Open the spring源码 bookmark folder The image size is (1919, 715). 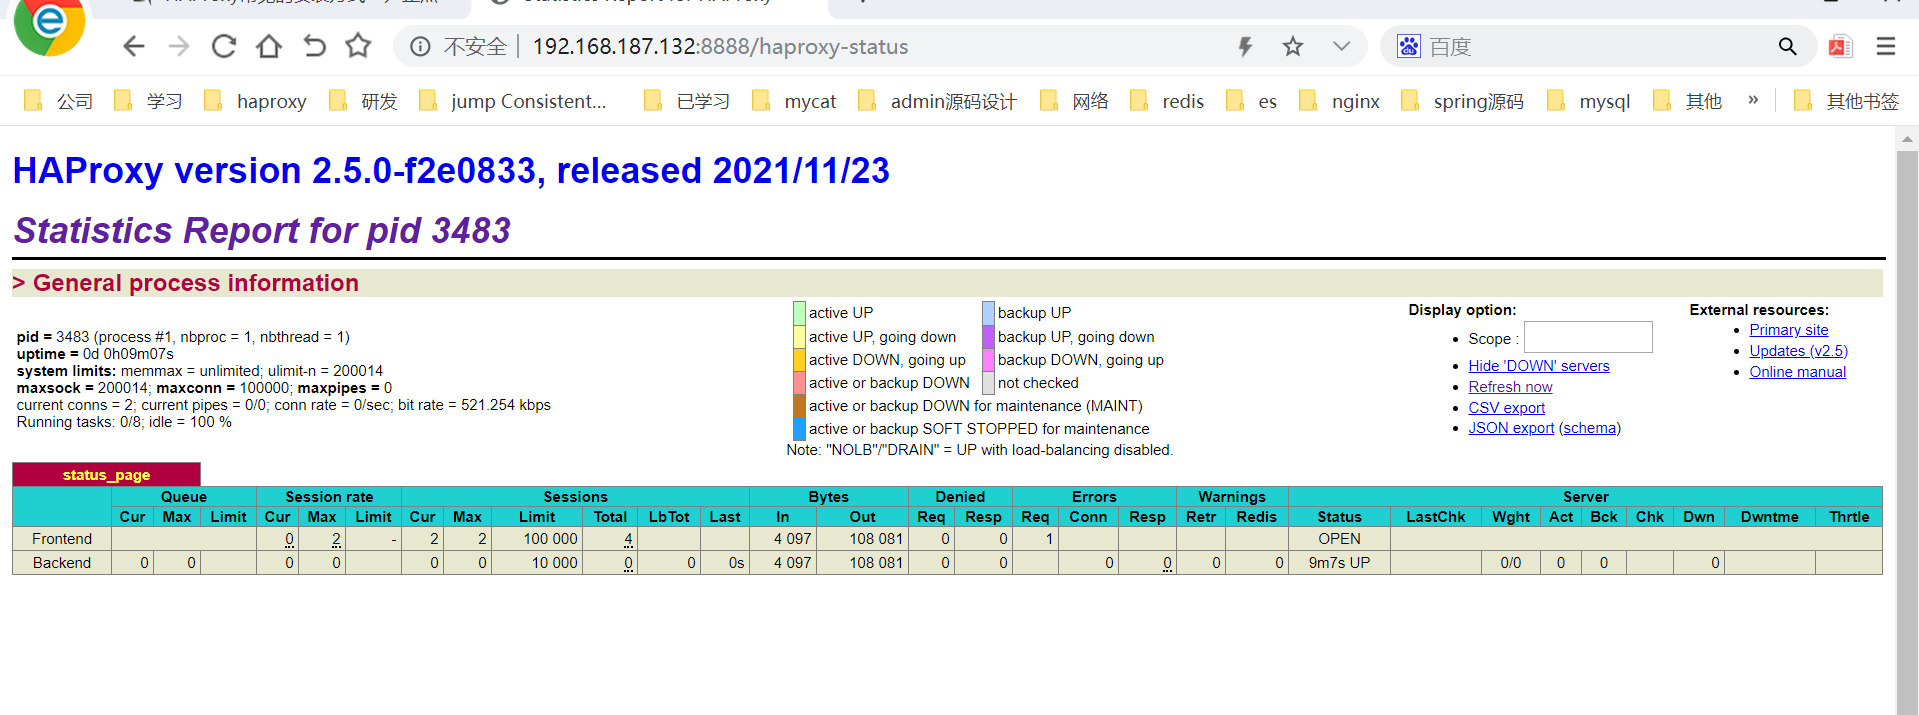coord(1463,101)
